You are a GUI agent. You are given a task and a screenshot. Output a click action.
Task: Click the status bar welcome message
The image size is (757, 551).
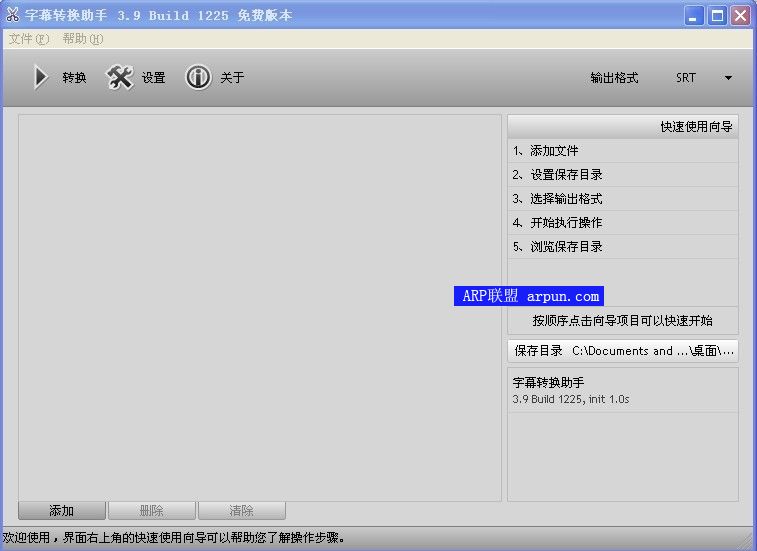[174, 537]
